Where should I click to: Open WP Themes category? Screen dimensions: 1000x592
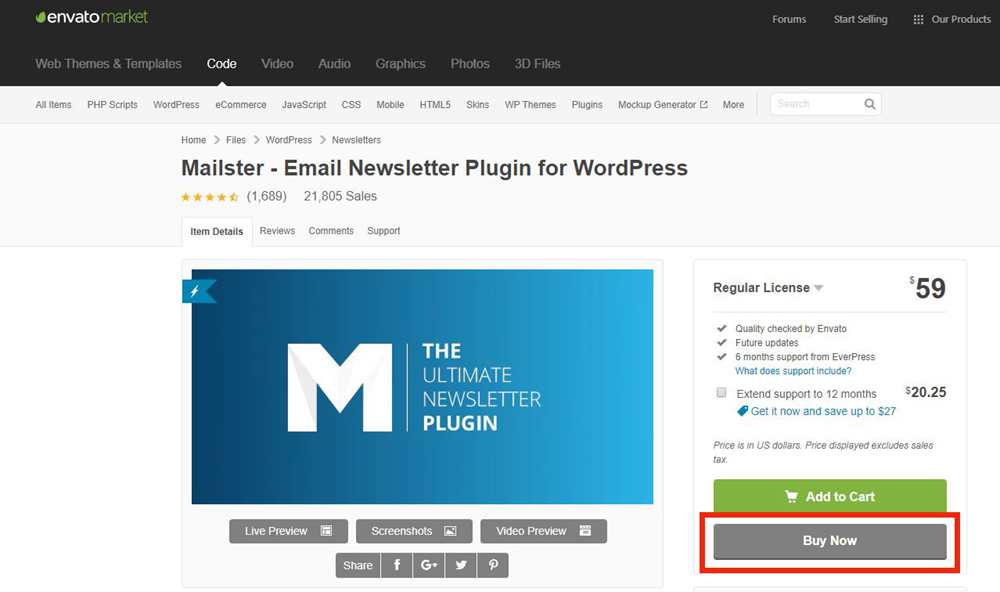click(530, 105)
